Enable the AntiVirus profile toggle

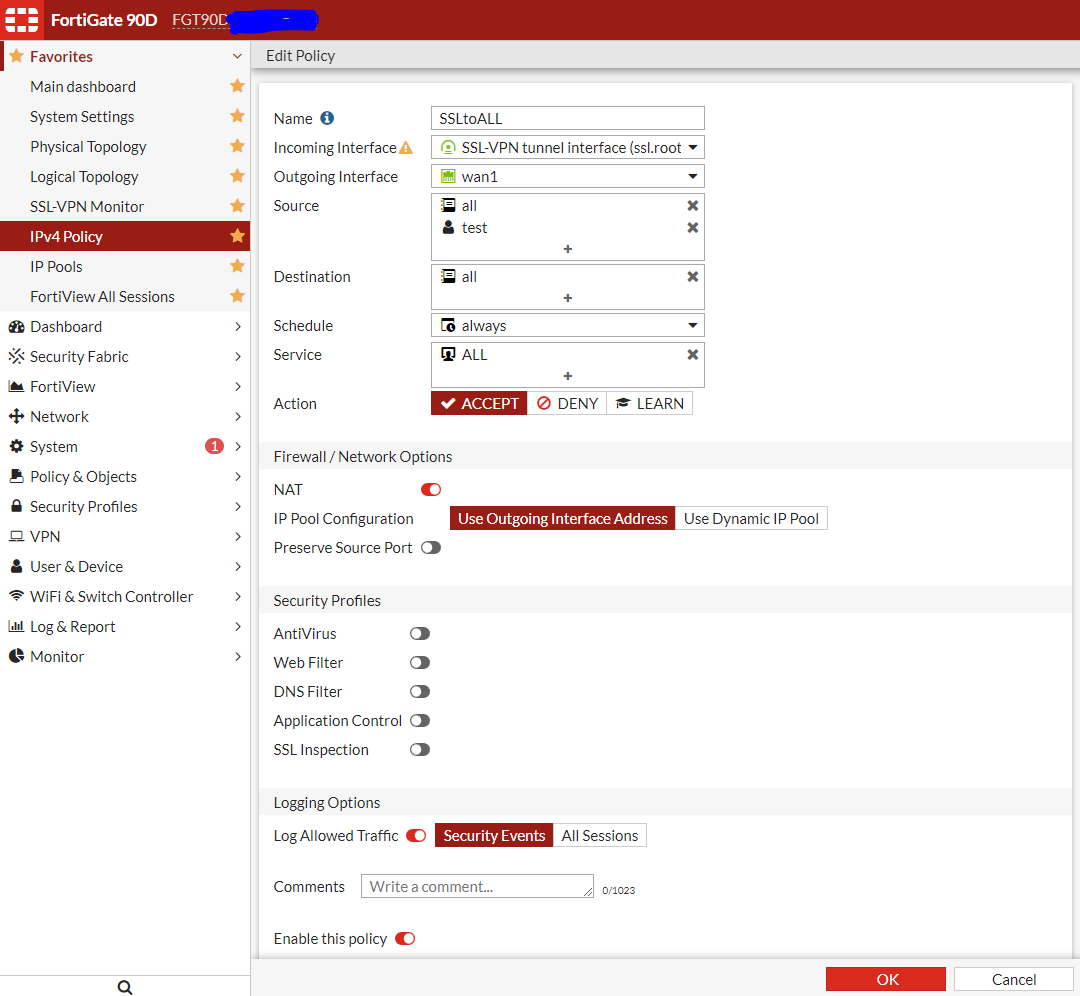point(420,634)
